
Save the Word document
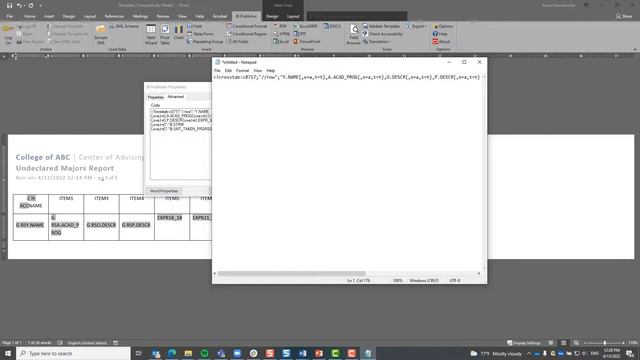point(9,6)
